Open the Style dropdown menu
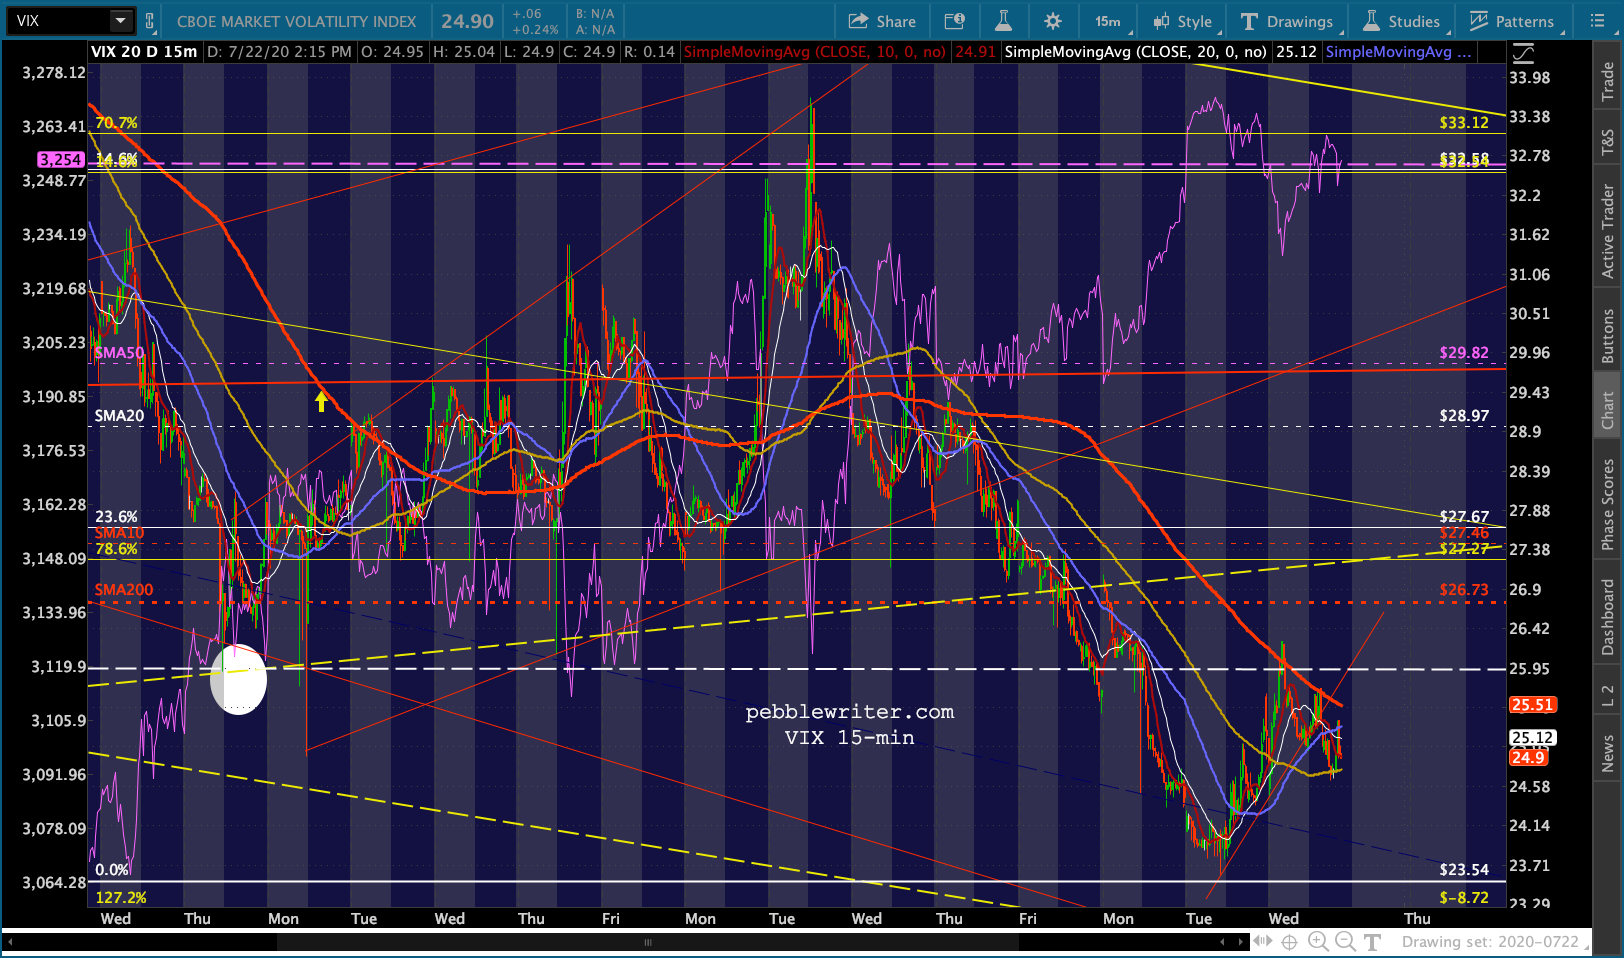Image resolution: width=1624 pixels, height=958 pixels. (x=1182, y=21)
